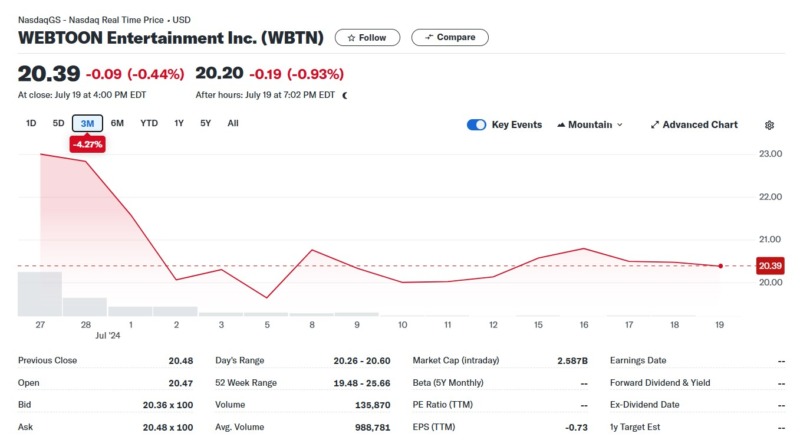Click the EPS (TTM) value -0.73
Viewport: 800px width, 443px height.
576,427
